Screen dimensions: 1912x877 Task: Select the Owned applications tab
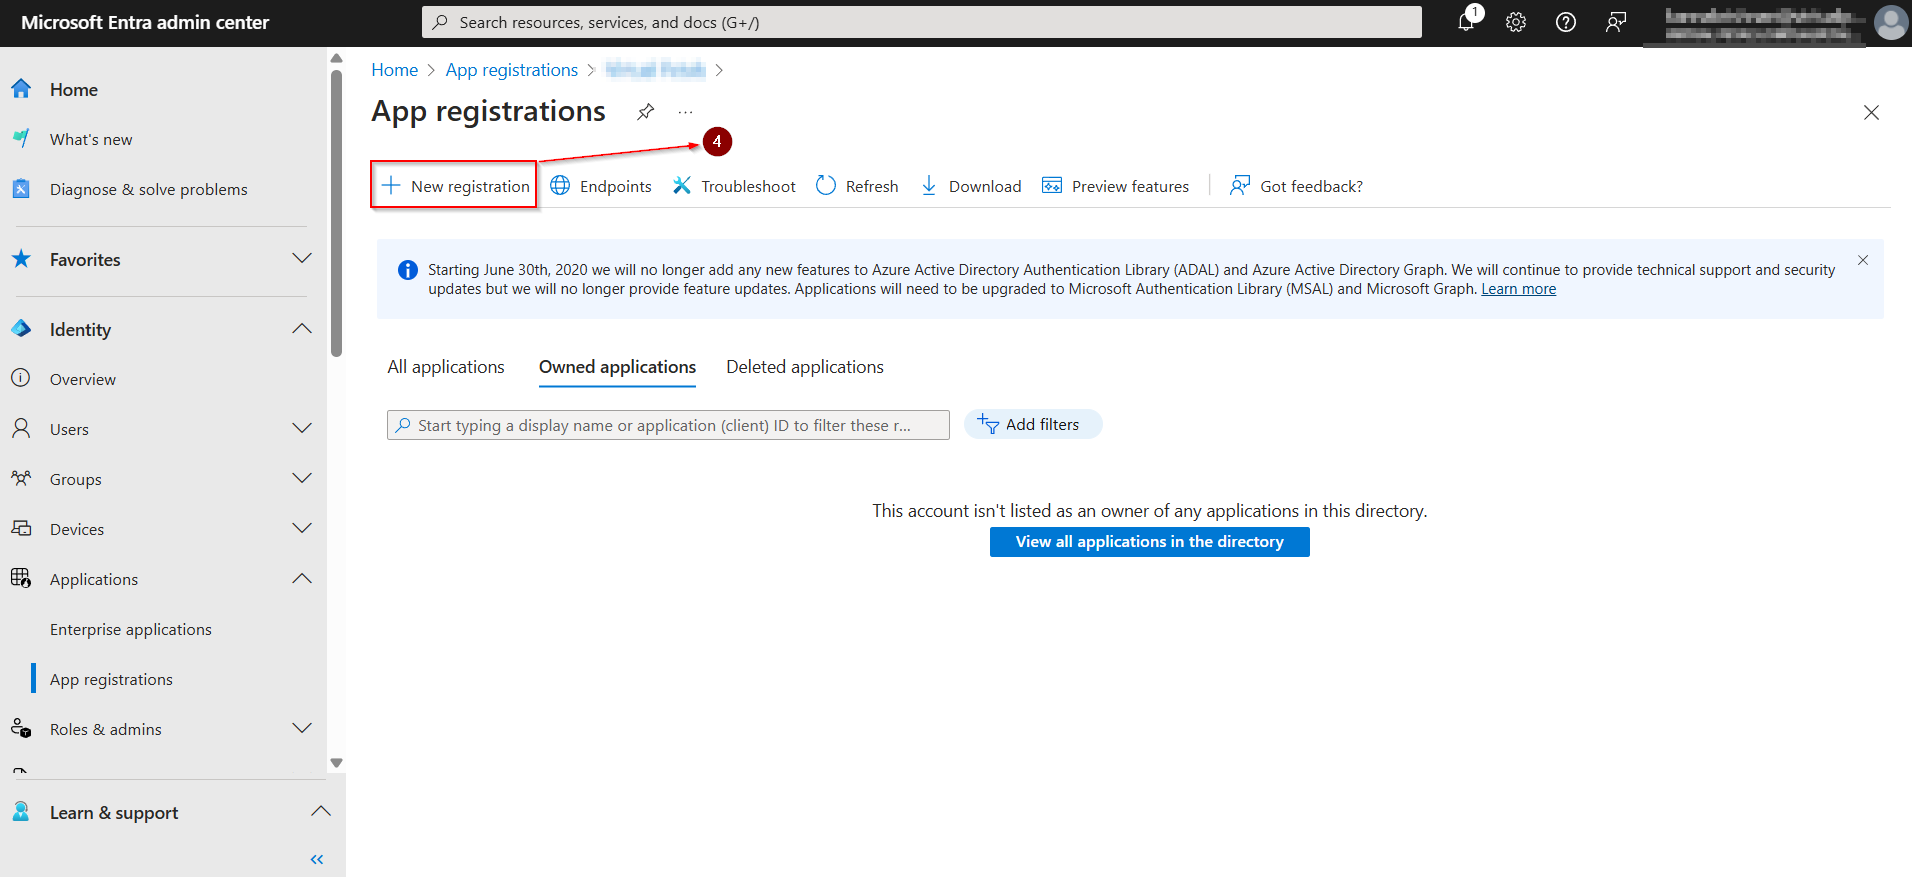click(x=617, y=367)
